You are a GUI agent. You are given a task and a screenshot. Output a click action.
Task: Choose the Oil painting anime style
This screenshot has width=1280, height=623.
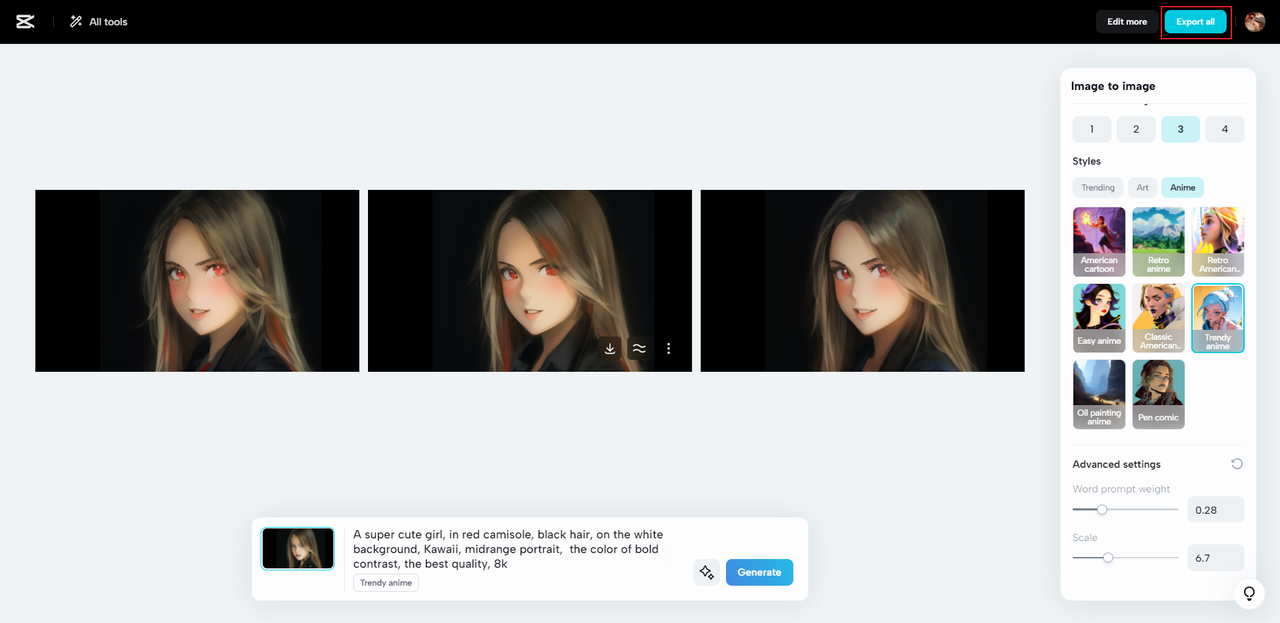tap(1099, 394)
